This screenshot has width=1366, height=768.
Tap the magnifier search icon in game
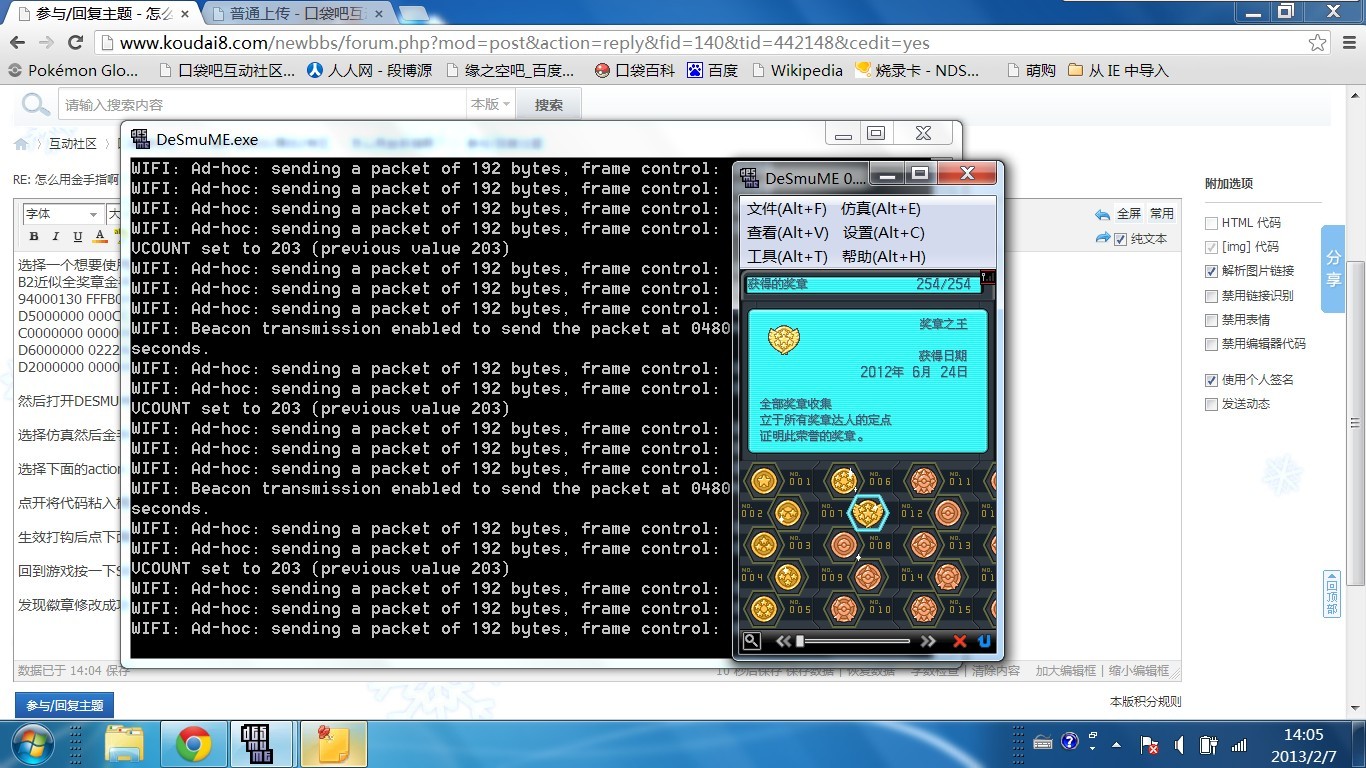[x=752, y=641]
